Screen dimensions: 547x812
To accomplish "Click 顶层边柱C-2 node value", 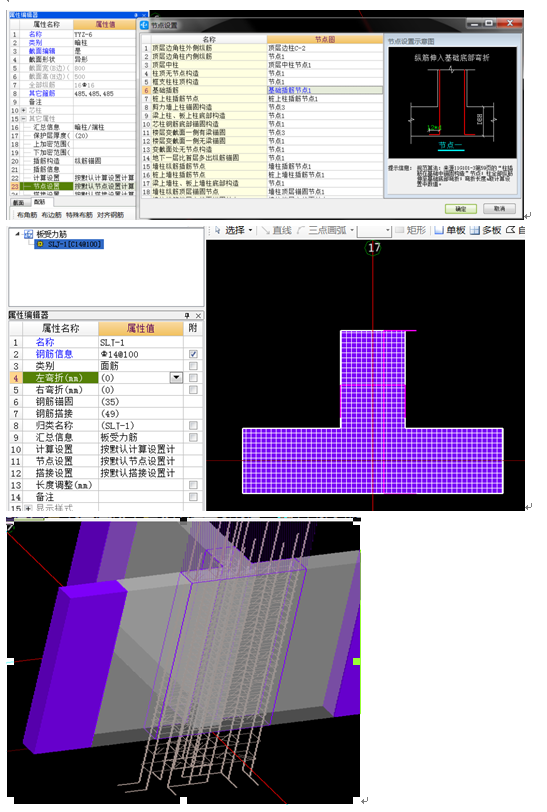I will point(325,48).
